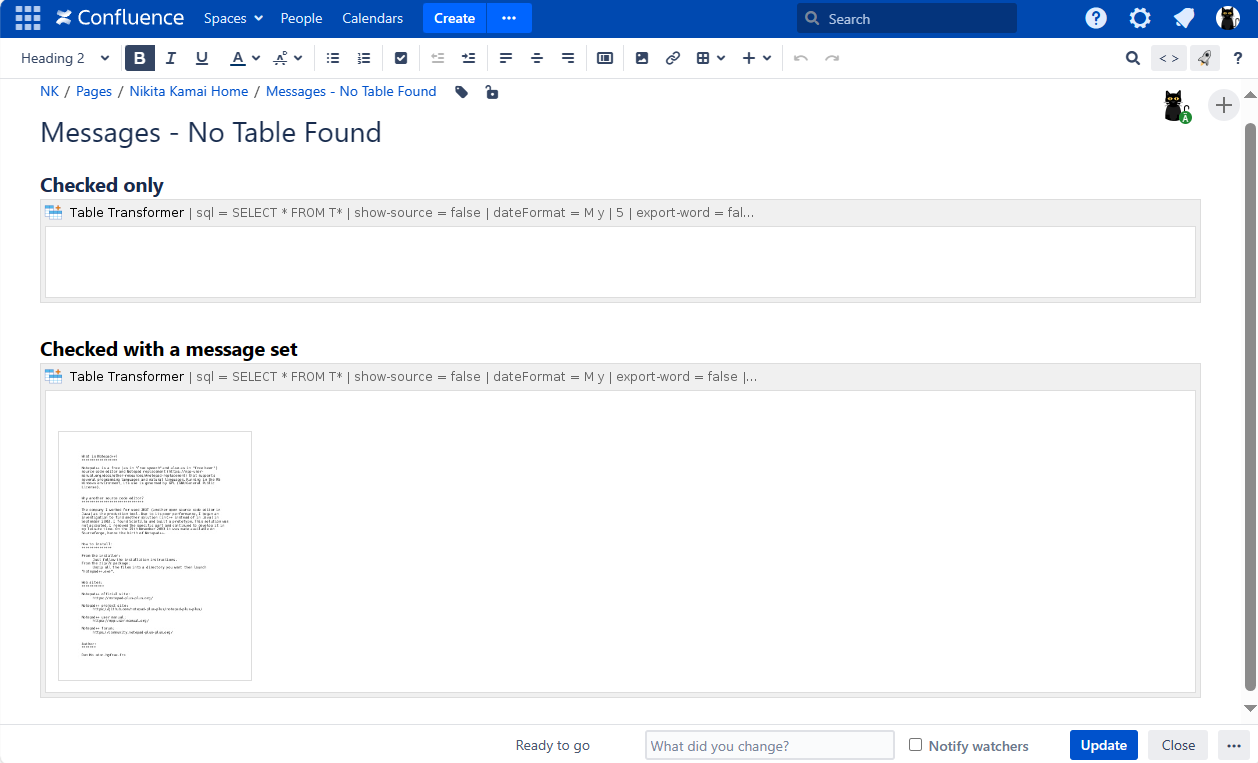Expand the text color dropdown arrow

(256, 58)
